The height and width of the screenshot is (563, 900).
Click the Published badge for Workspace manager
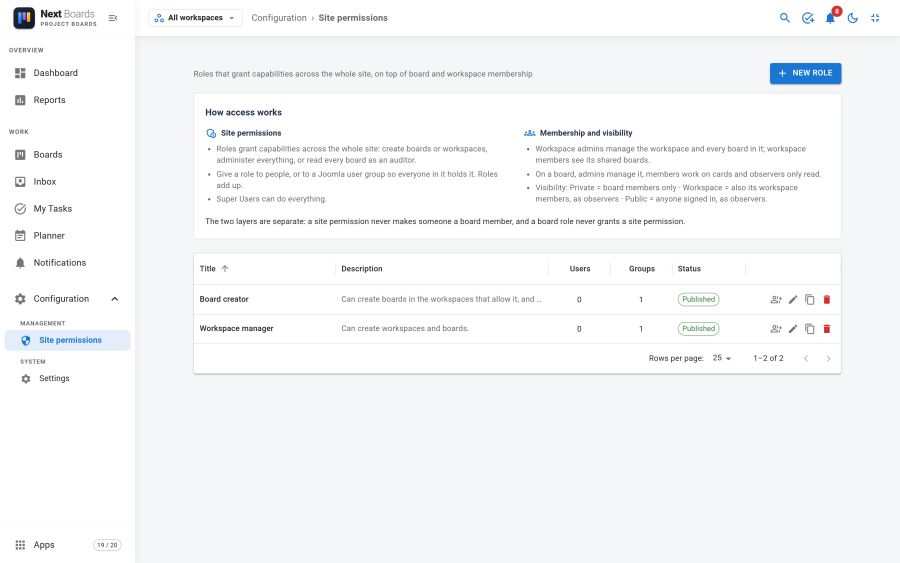pos(699,329)
